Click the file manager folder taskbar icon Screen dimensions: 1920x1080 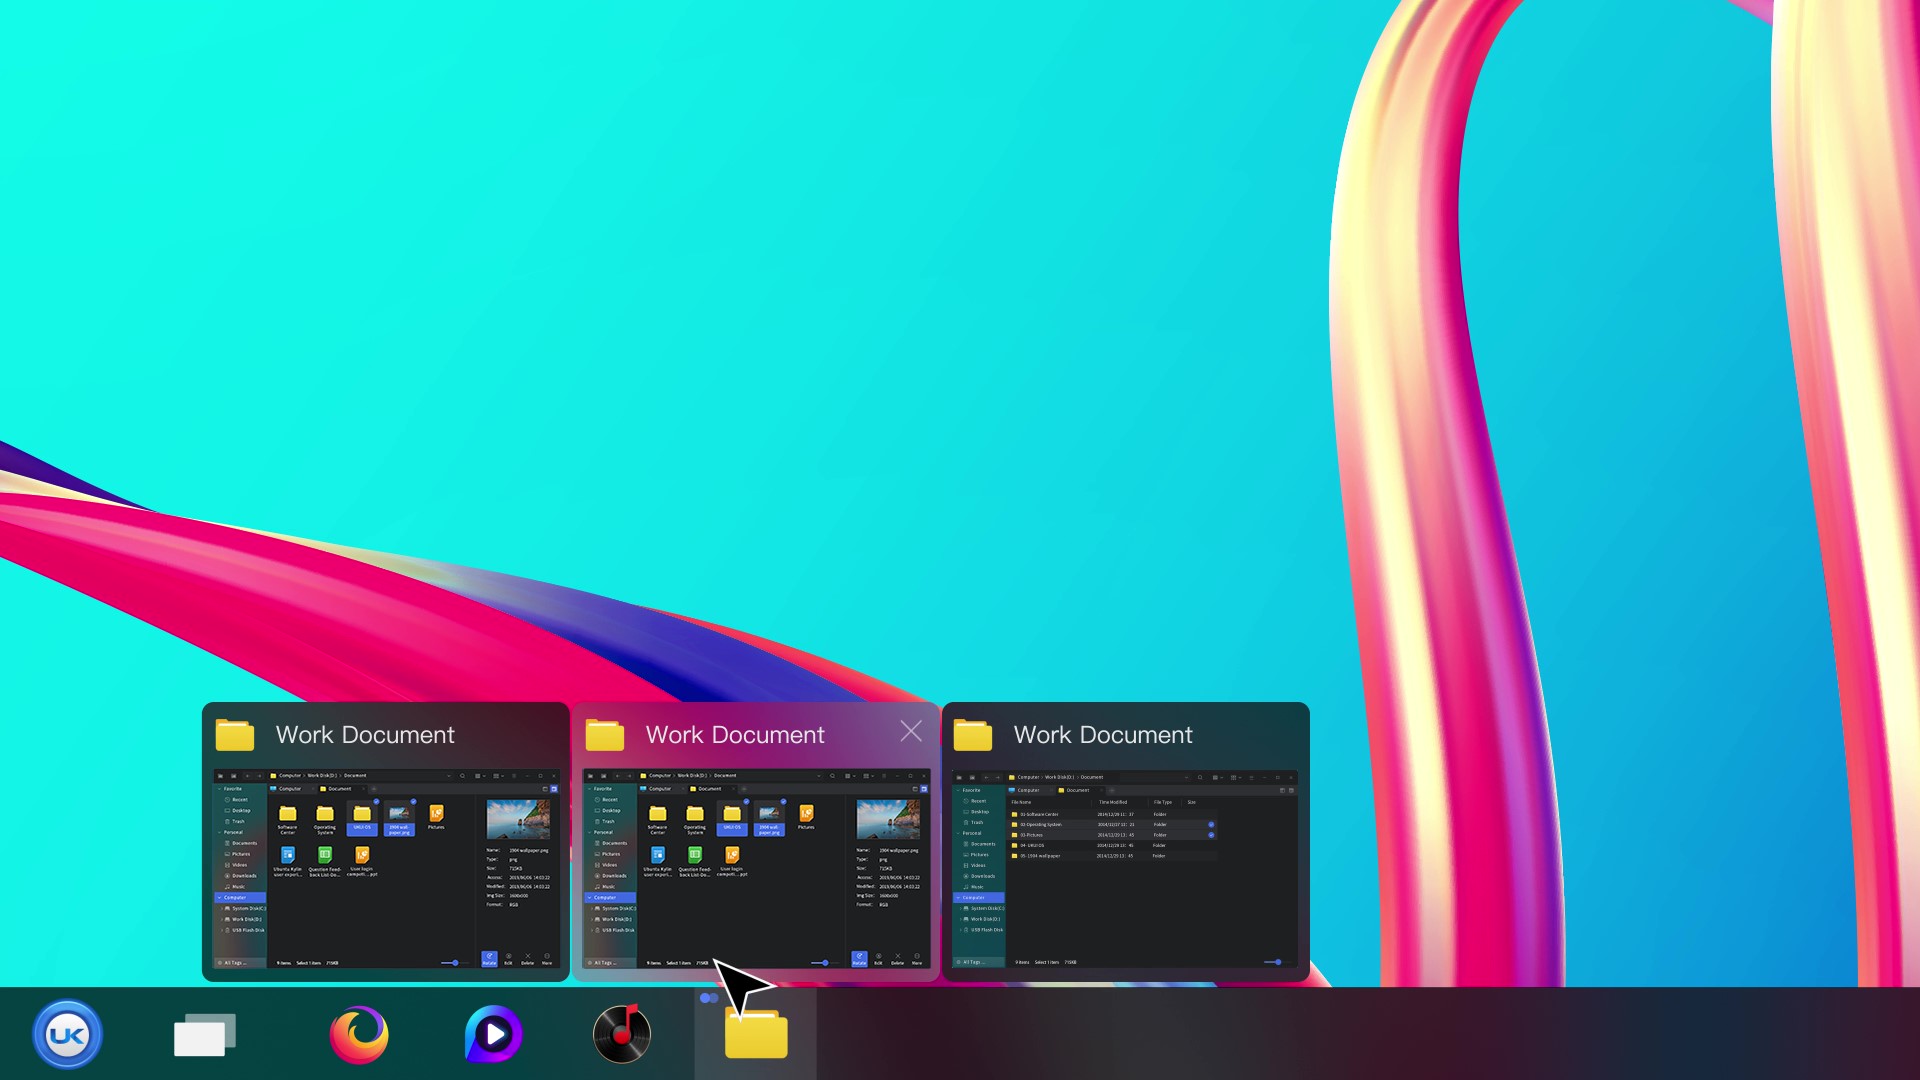756,1034
